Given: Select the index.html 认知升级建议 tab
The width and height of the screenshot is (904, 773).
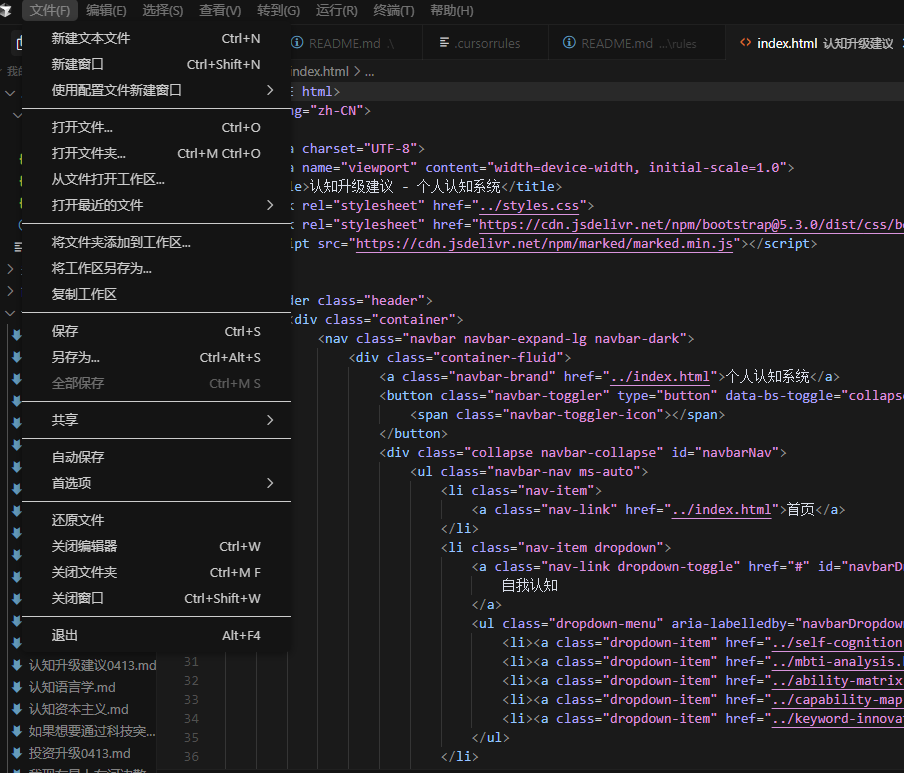Looking at the screenshot, I should tap(815, 43).
